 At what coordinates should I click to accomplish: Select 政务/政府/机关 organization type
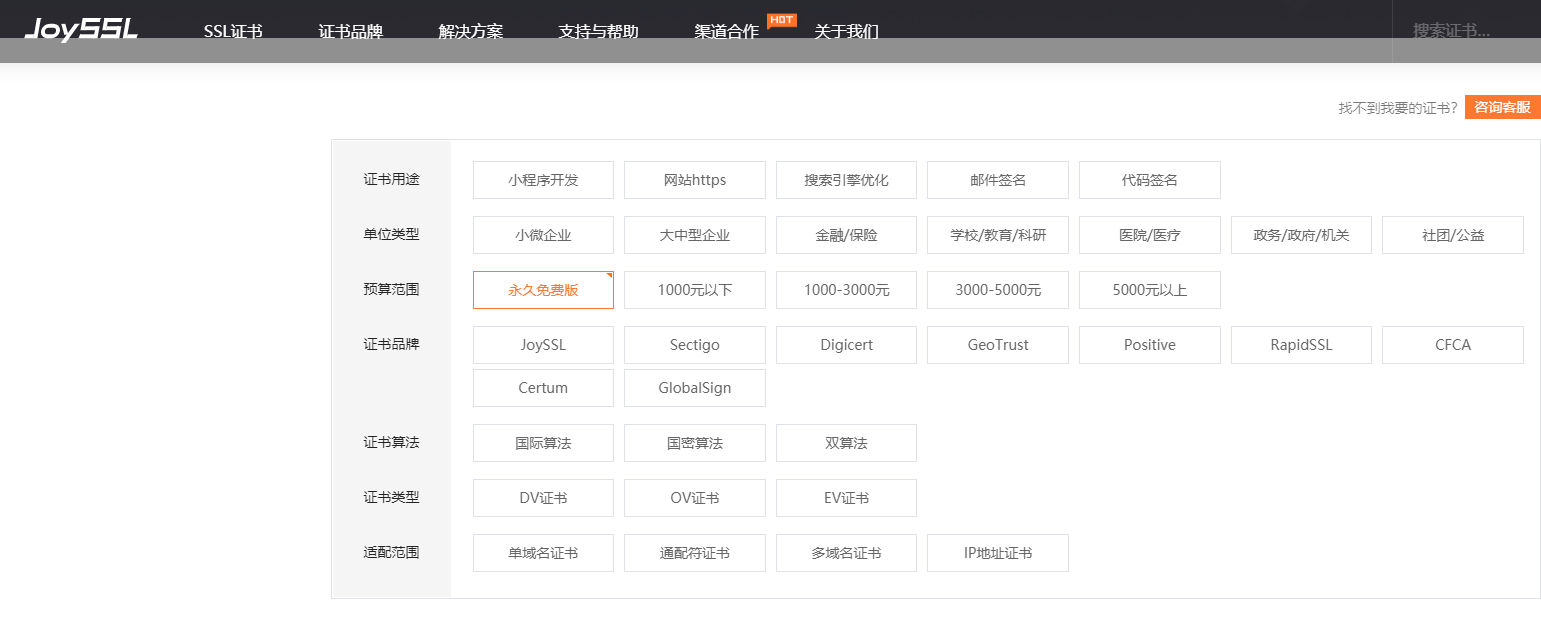tap(1301, 235)
